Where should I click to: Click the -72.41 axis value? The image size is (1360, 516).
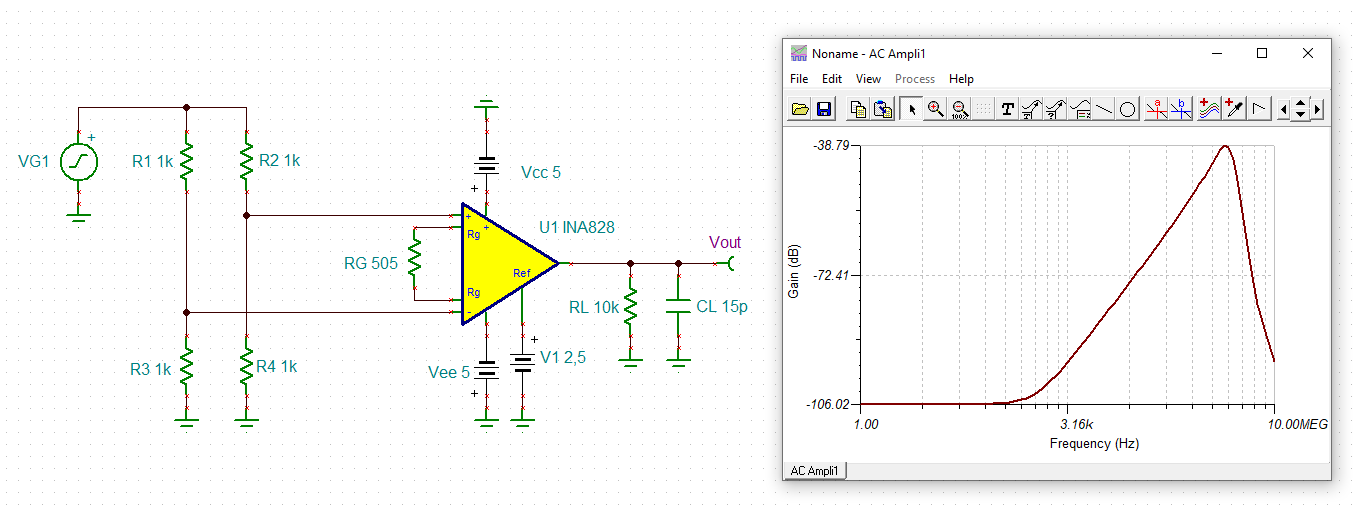(832, 275)
